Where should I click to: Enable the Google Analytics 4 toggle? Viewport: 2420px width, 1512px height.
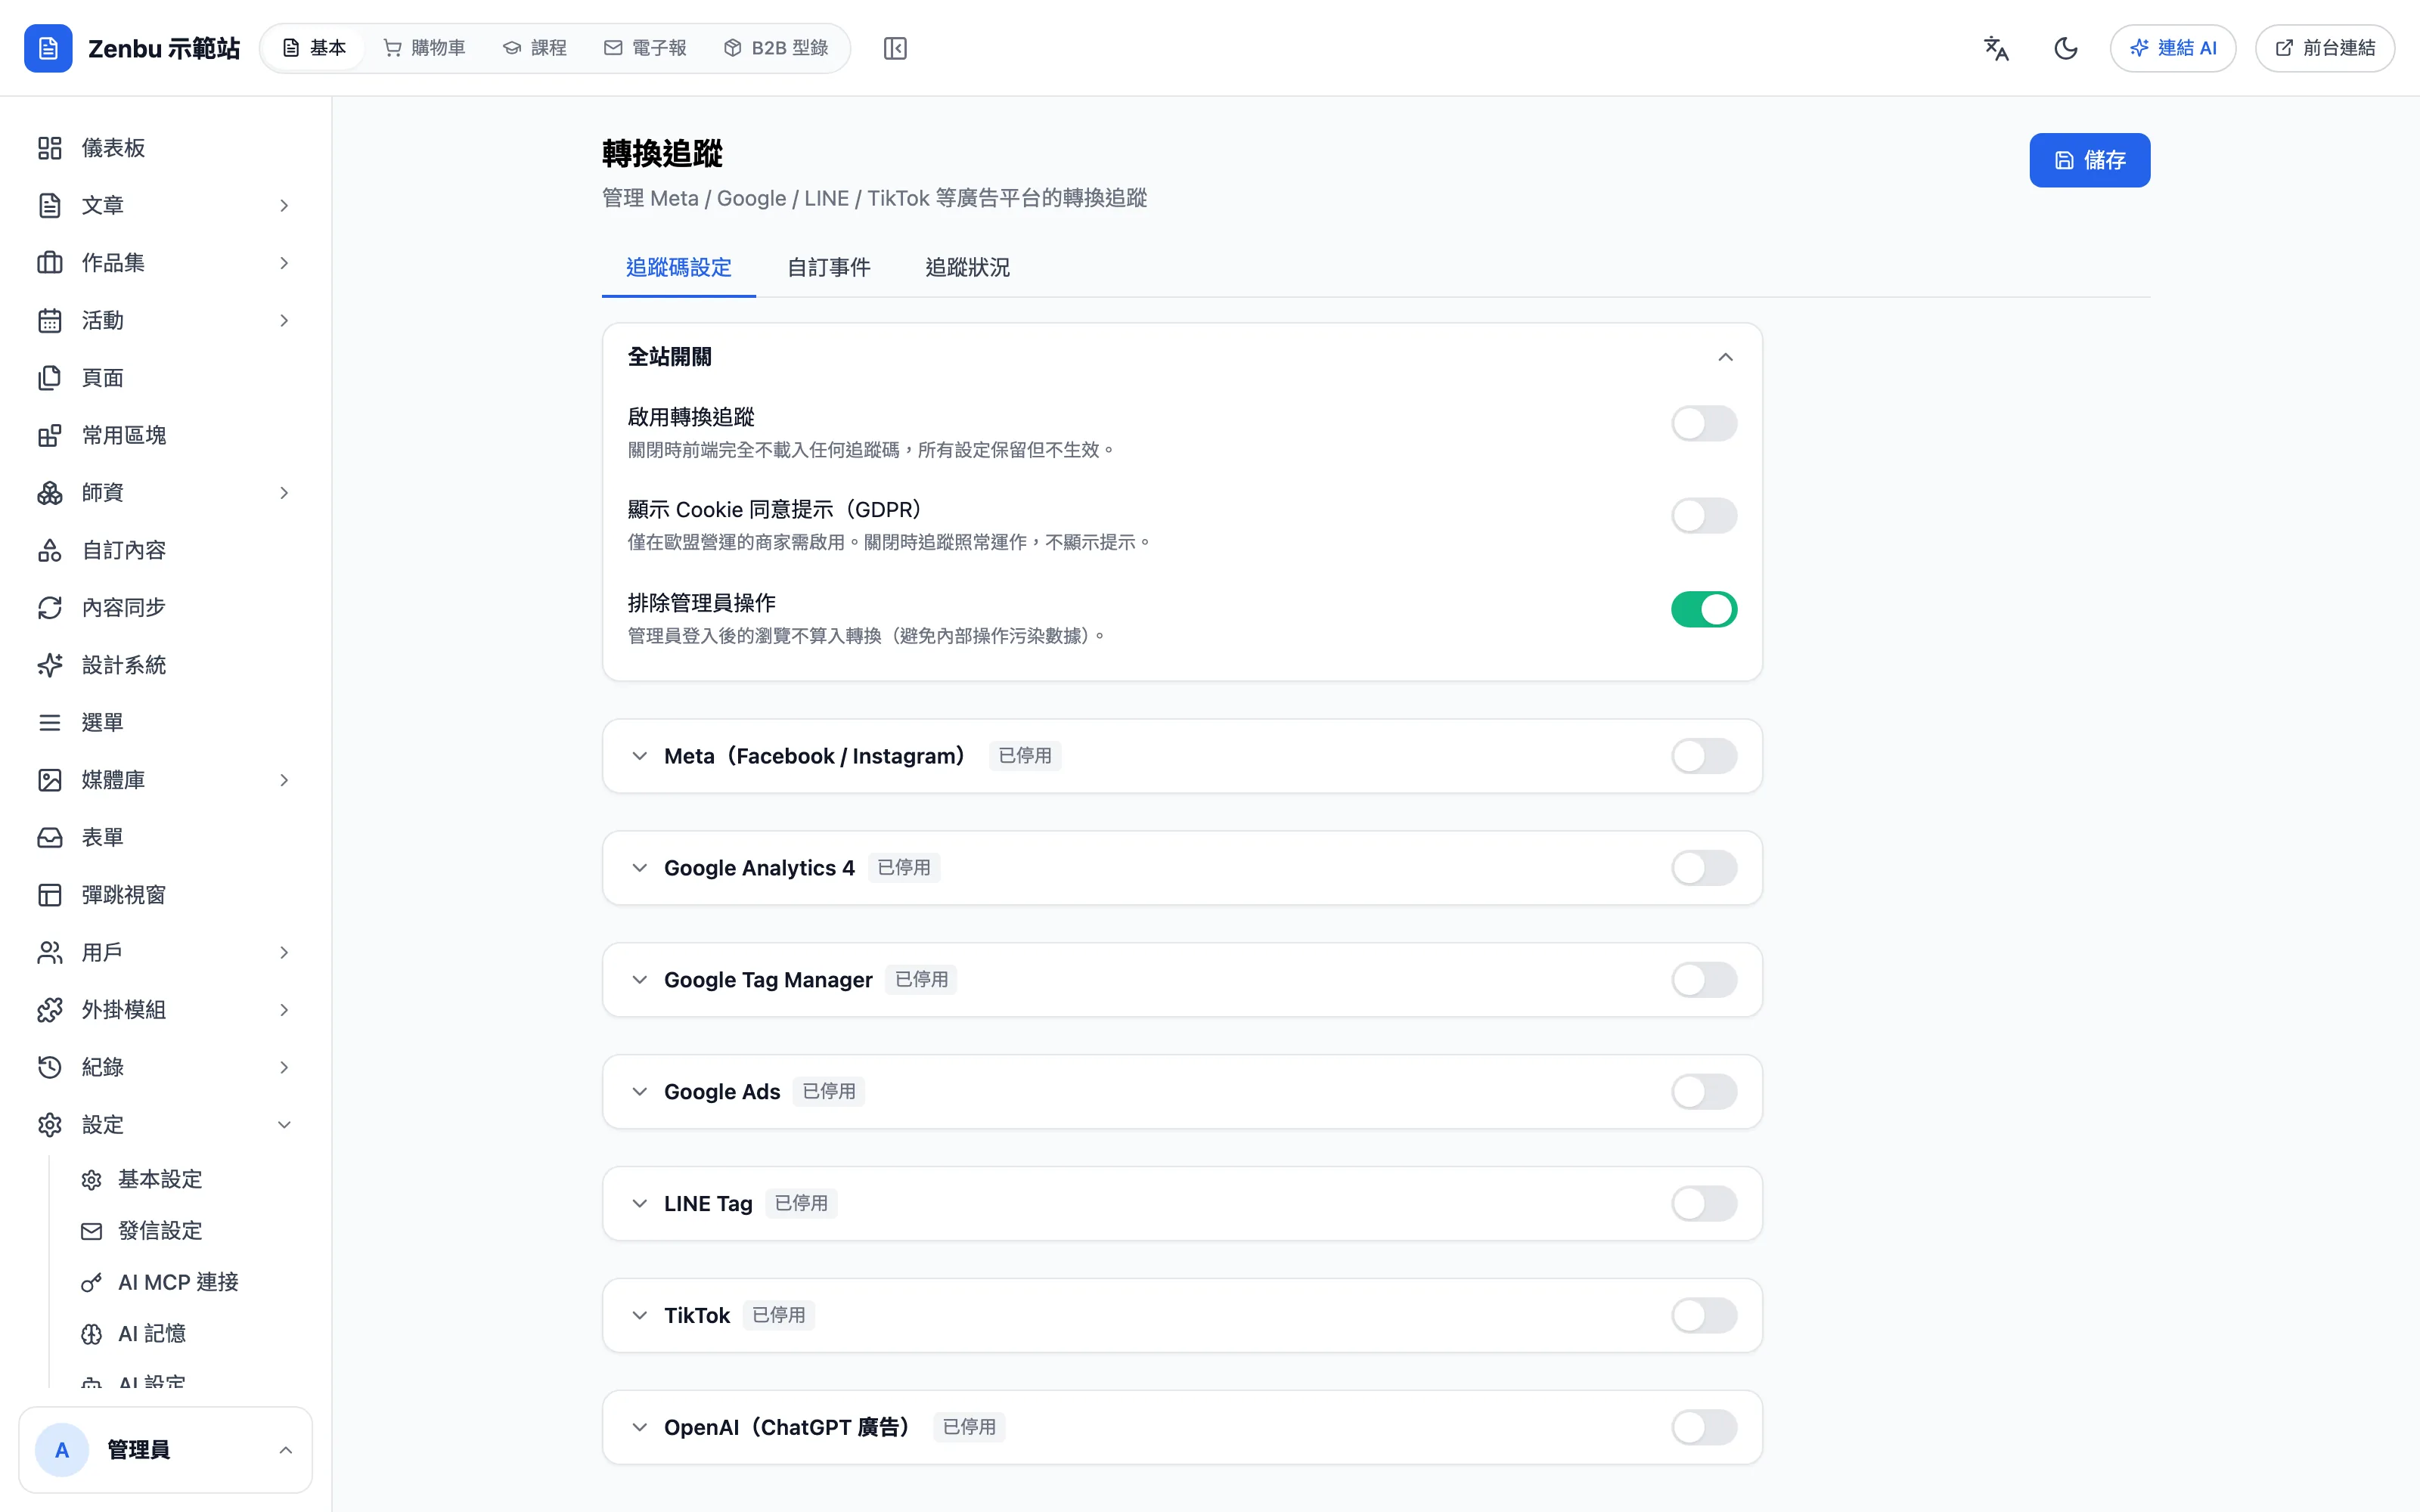1704,868
